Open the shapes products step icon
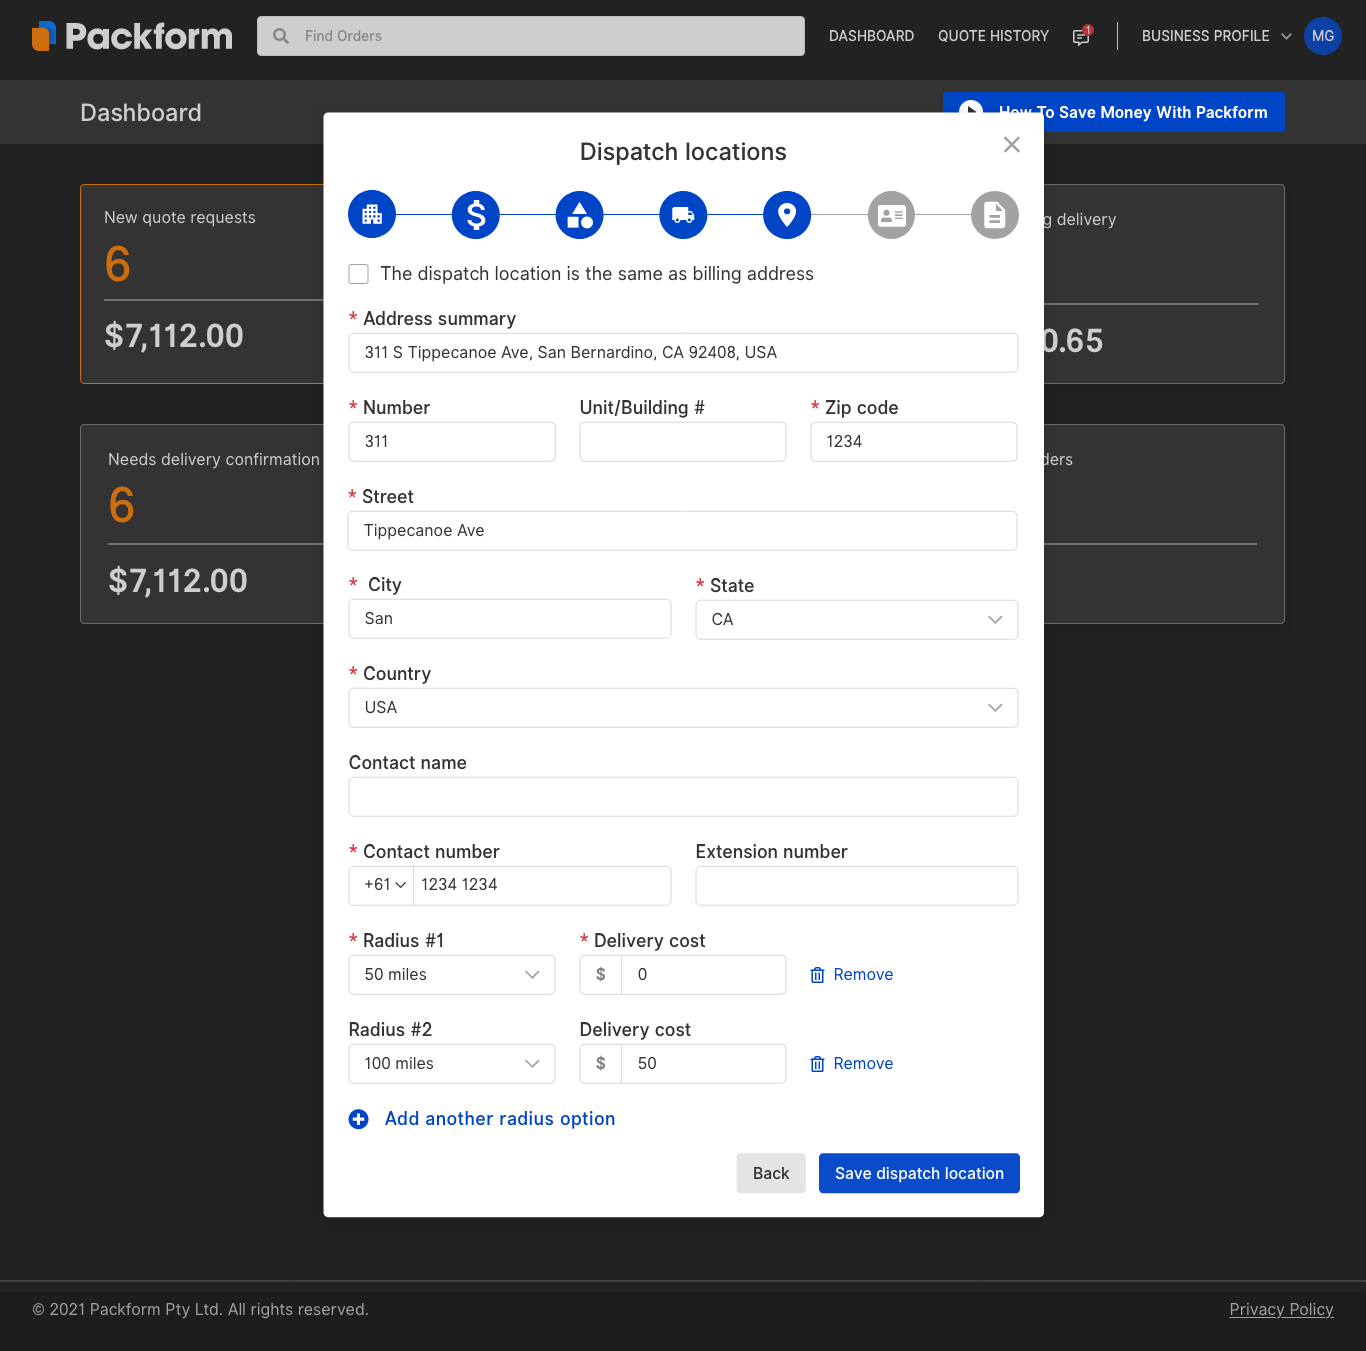This screenshot has height=1351, width=1366. point(580,215)
